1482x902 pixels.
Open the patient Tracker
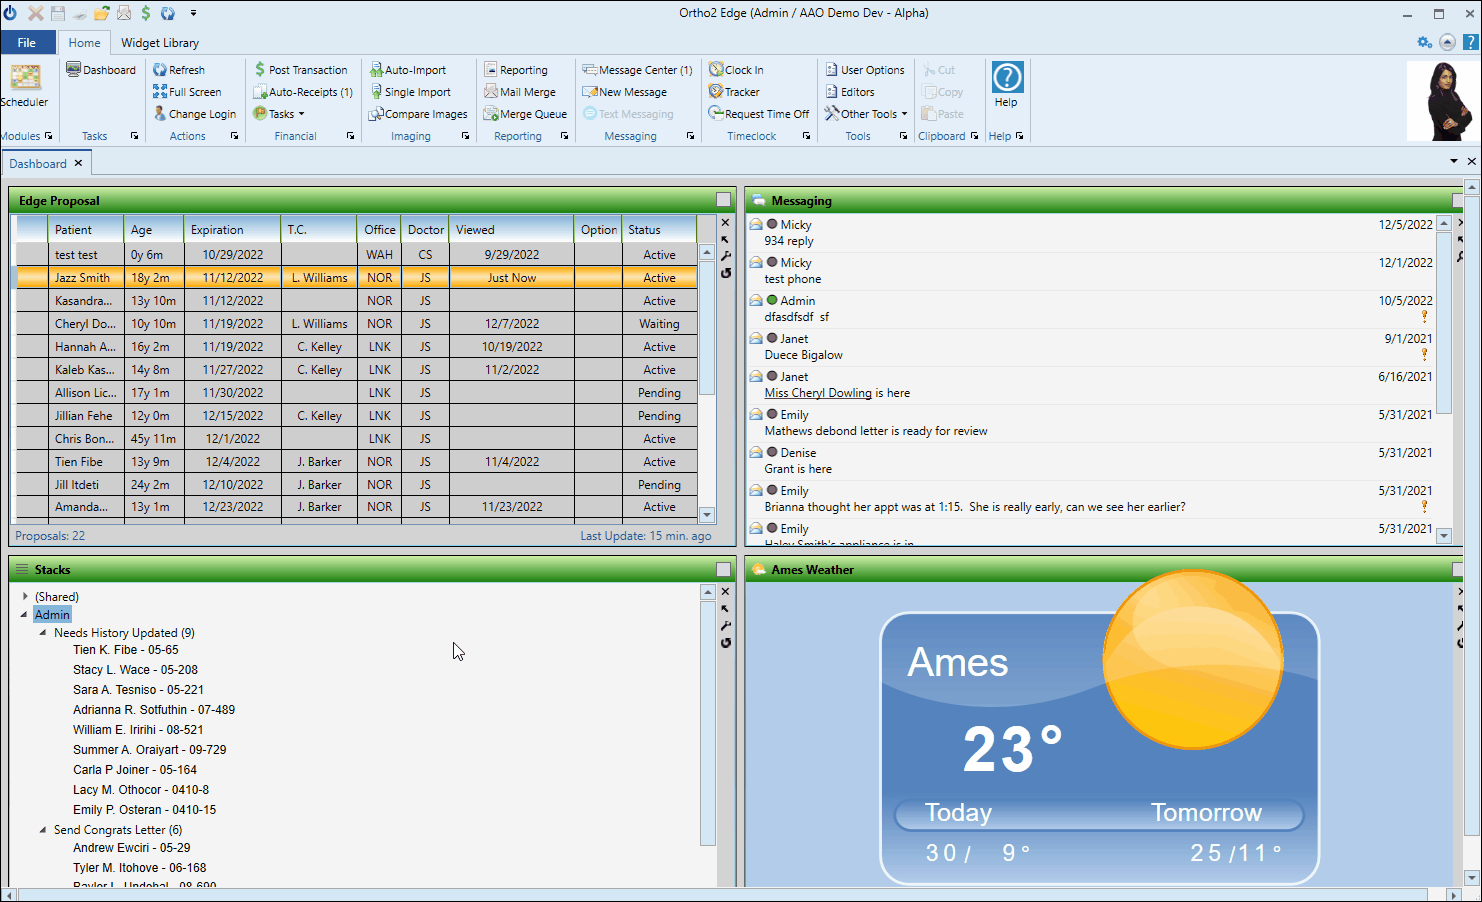[734, 92]
